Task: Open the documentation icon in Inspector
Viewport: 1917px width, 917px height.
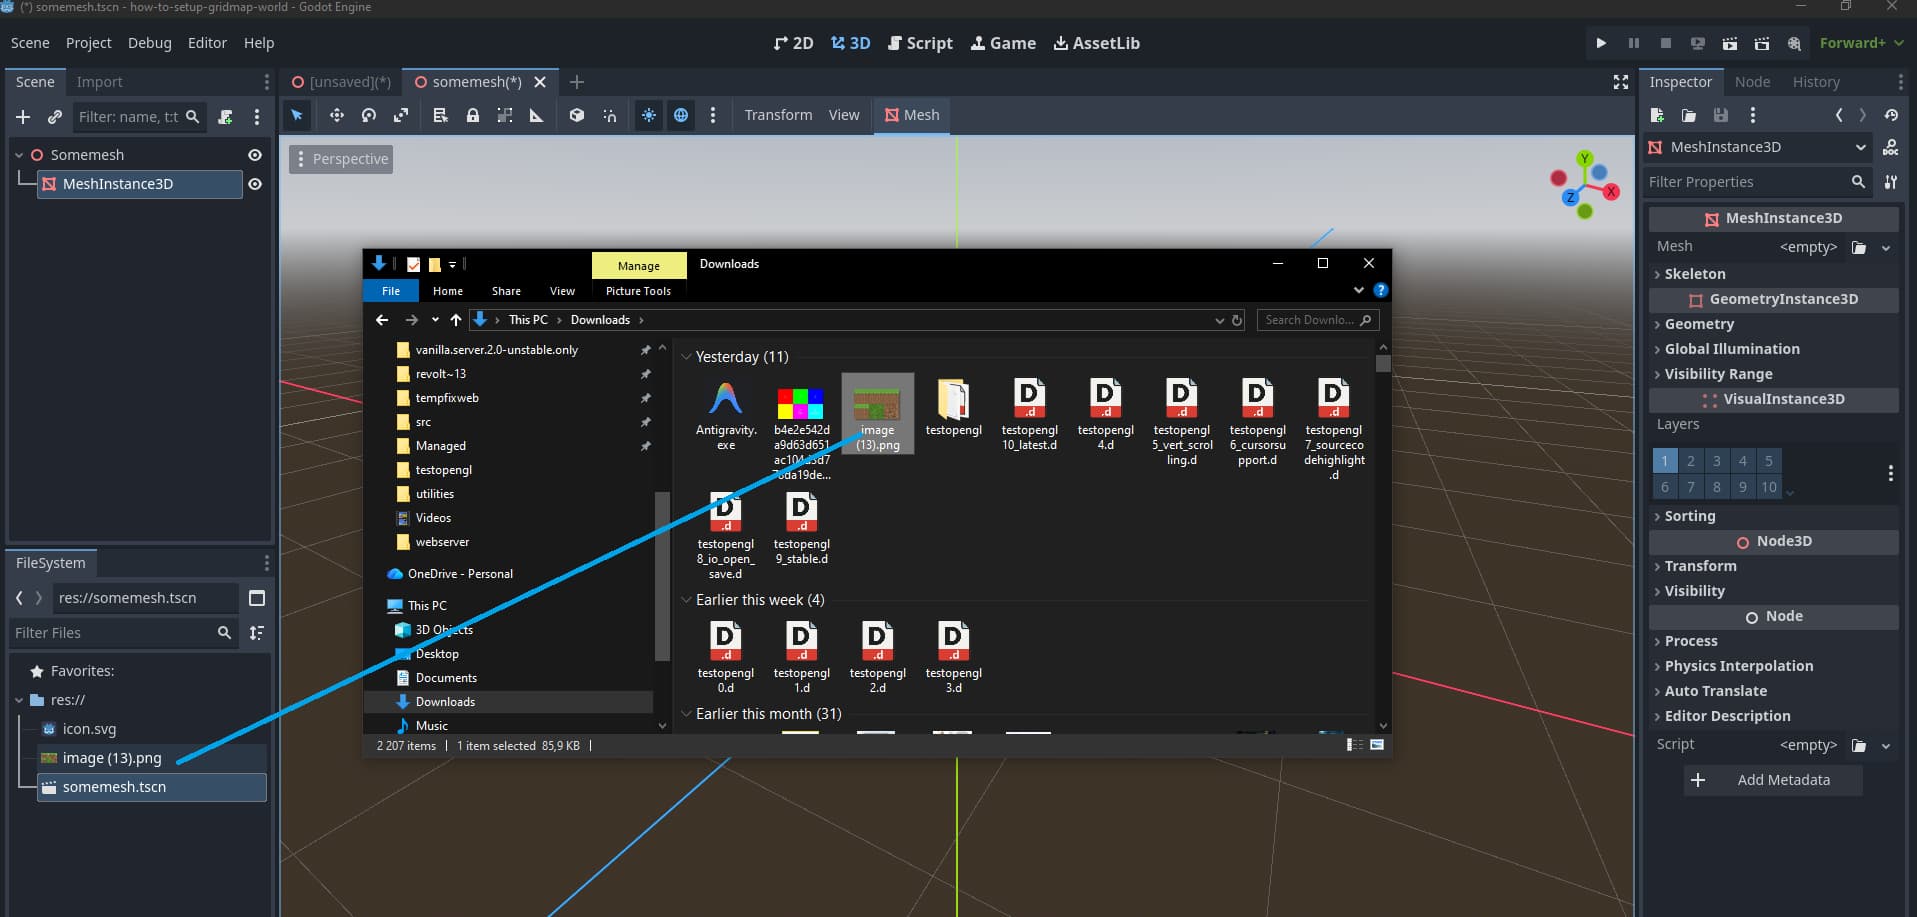Action: point(1890,147)
